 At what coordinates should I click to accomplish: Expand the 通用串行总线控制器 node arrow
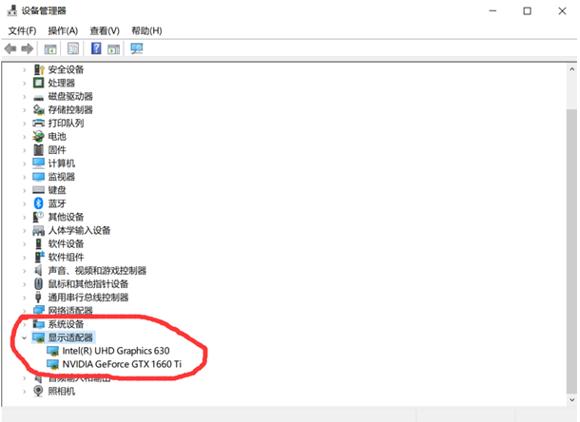(24, 298)
